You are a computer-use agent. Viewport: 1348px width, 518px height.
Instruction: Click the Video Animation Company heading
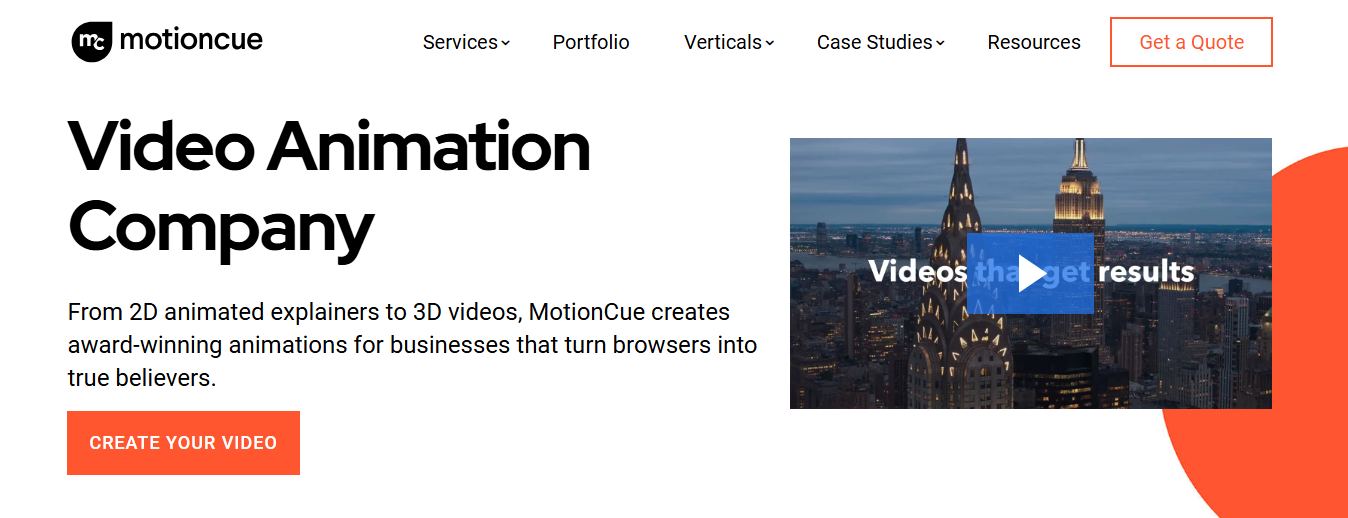coord(329,188)
